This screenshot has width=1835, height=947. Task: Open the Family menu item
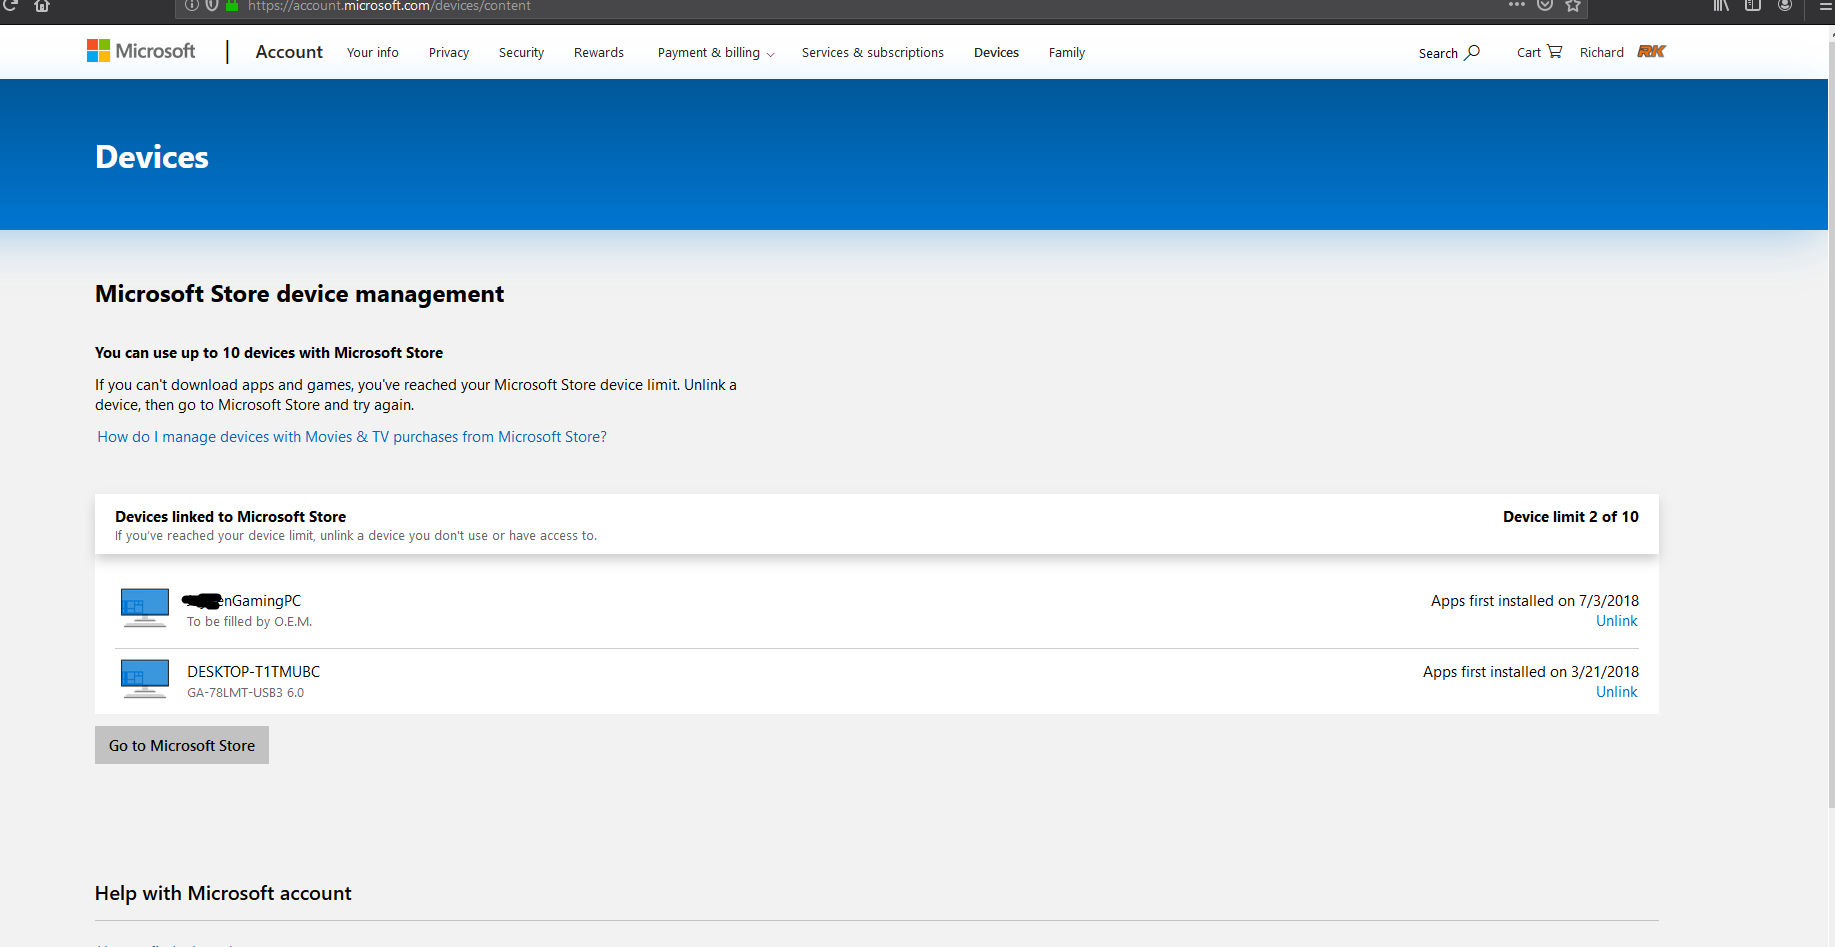tap(1067, 53)
